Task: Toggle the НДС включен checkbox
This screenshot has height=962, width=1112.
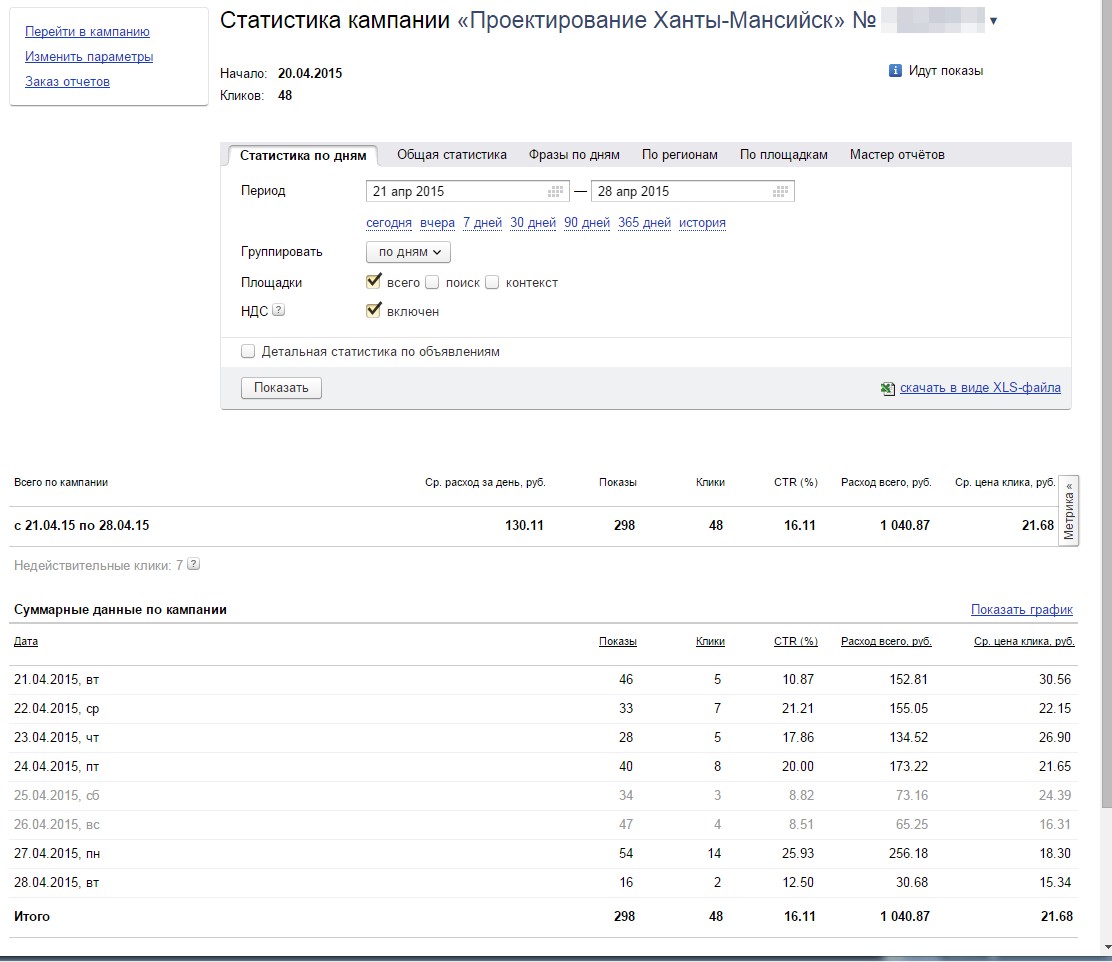Action: pyautogui.click(x=373, y=311)
